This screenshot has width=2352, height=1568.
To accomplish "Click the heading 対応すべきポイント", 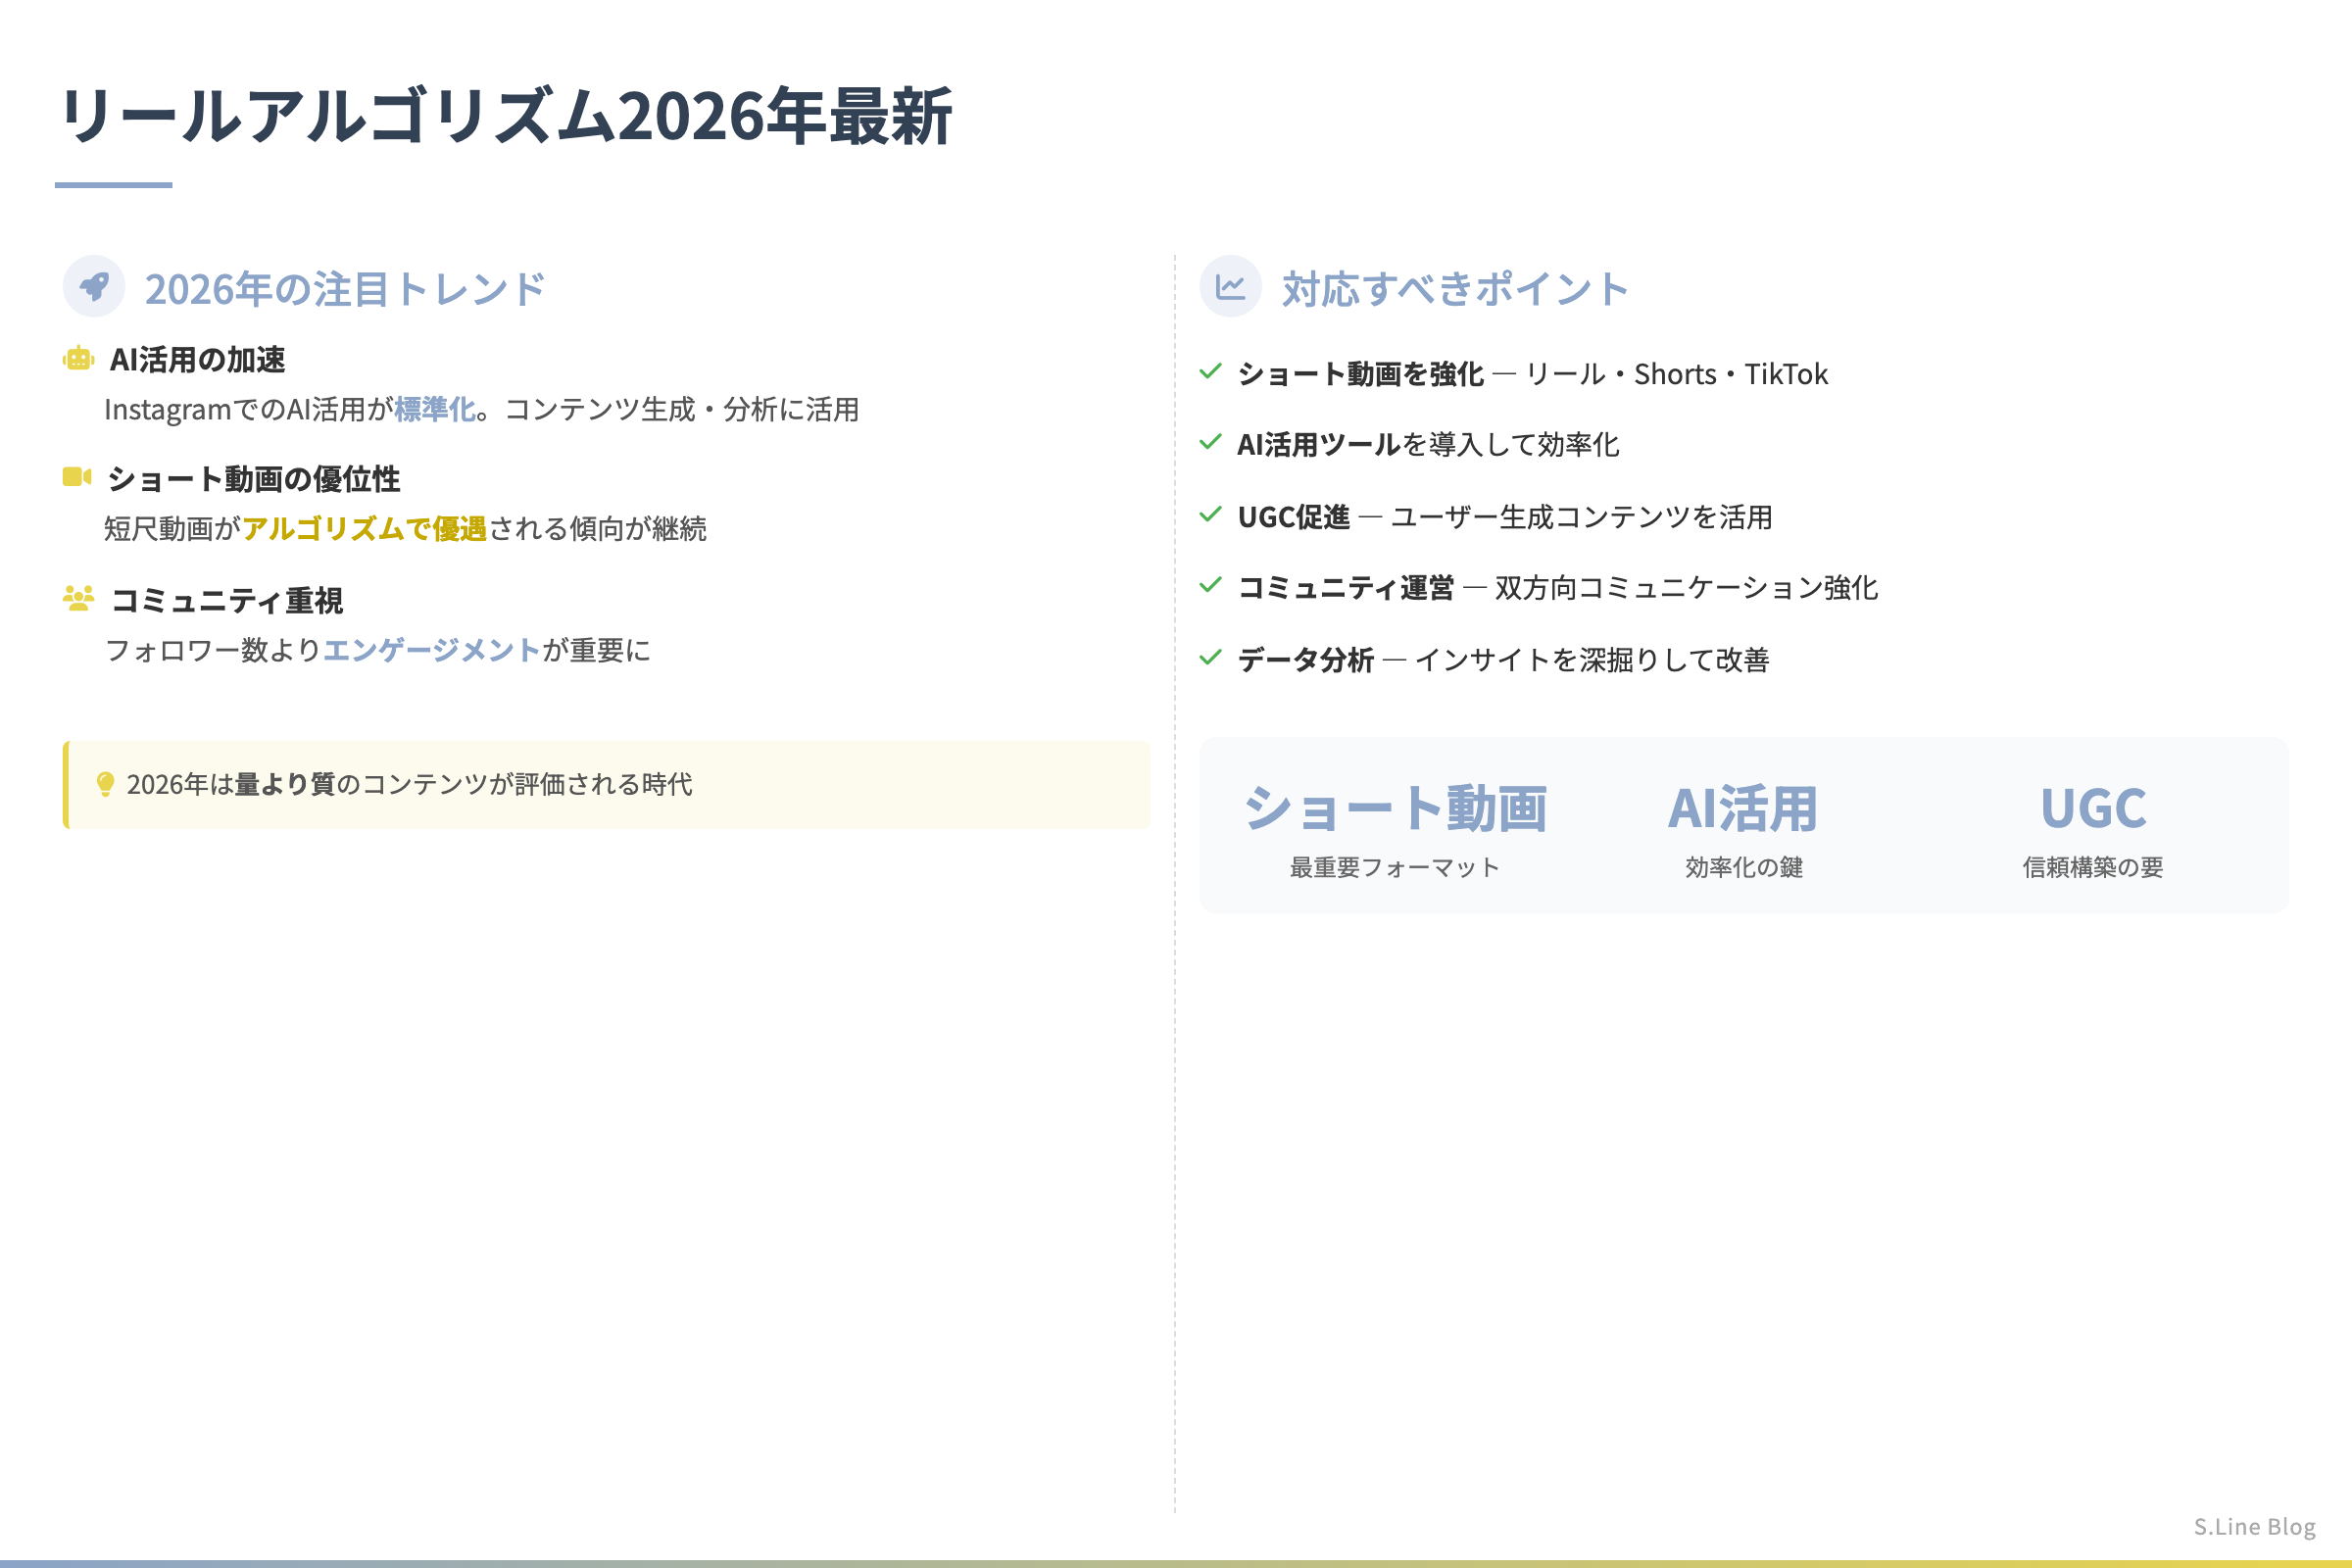I will click(1455, 289).
